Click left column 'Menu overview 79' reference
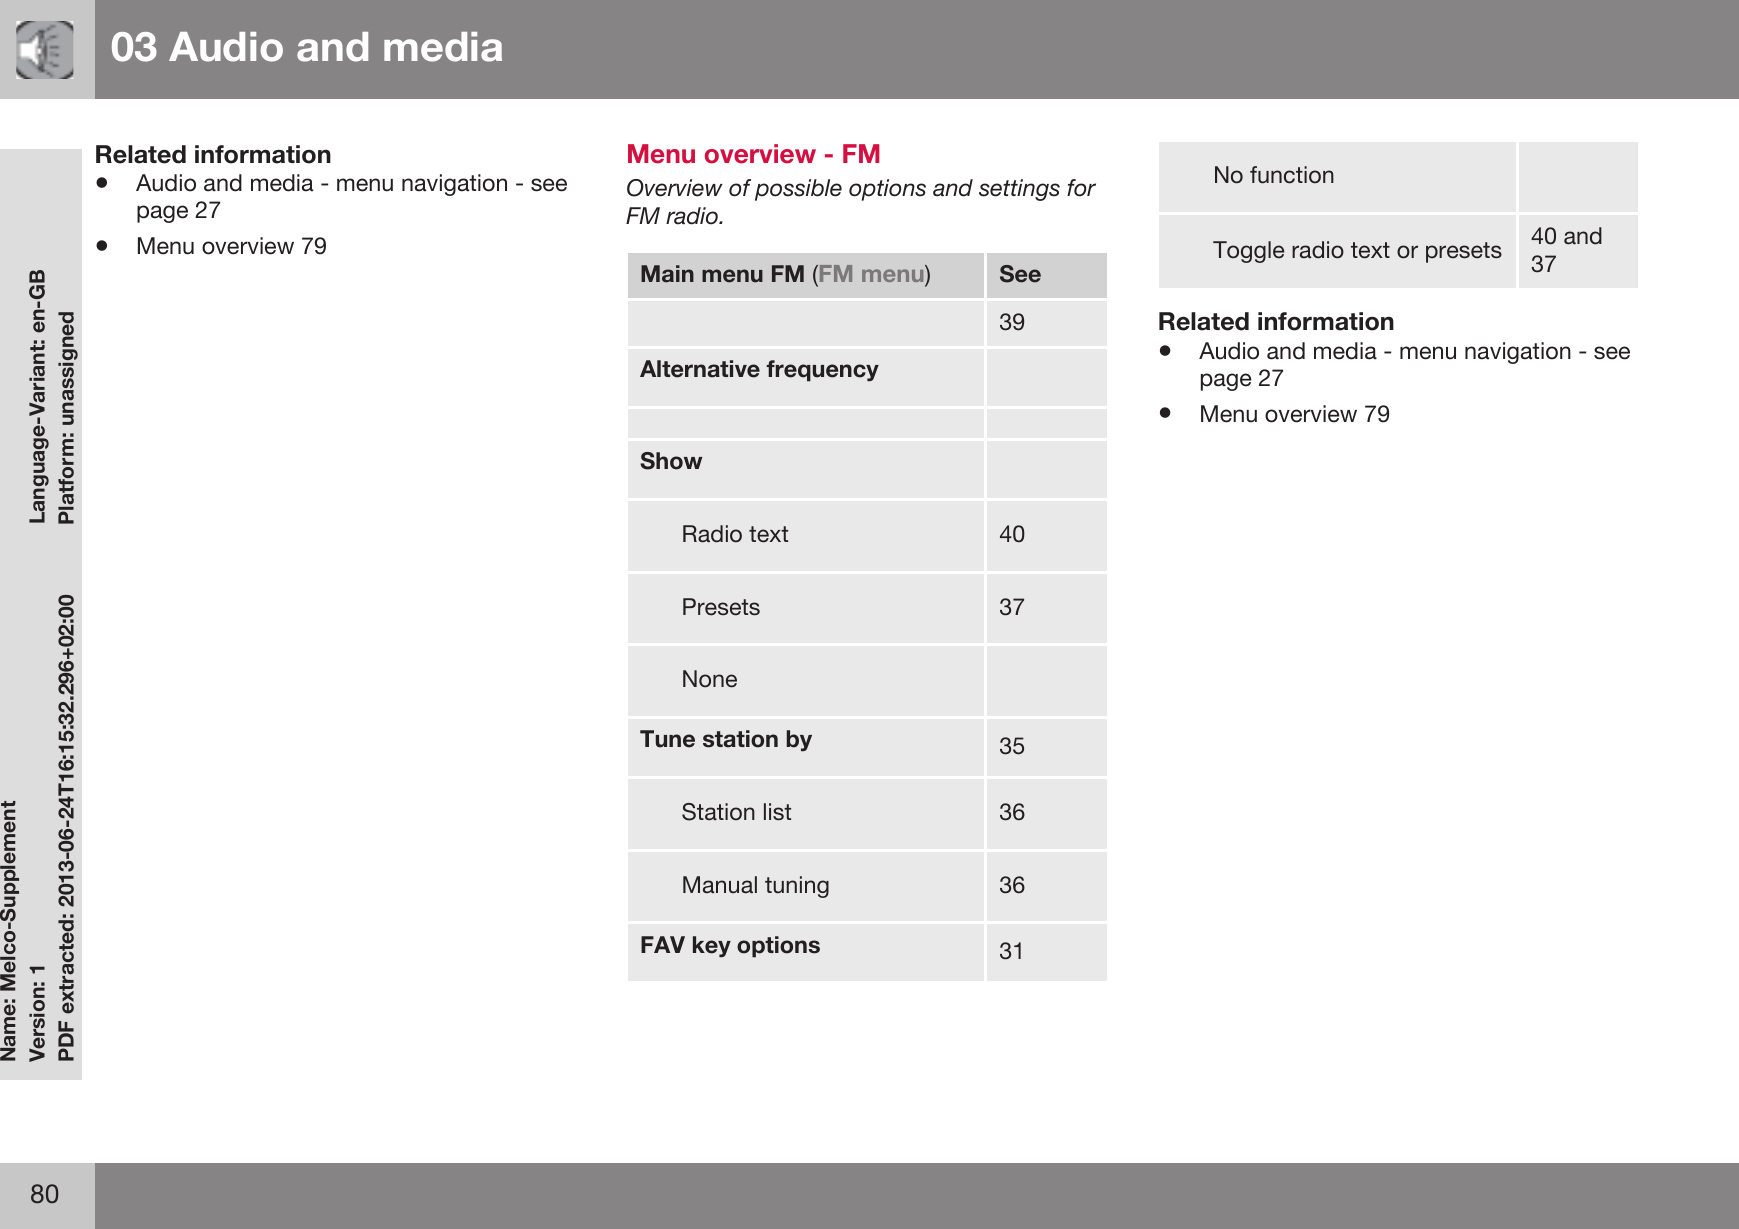Image resolution: width=1739 pixels, height=1229 pixels. 231,246
